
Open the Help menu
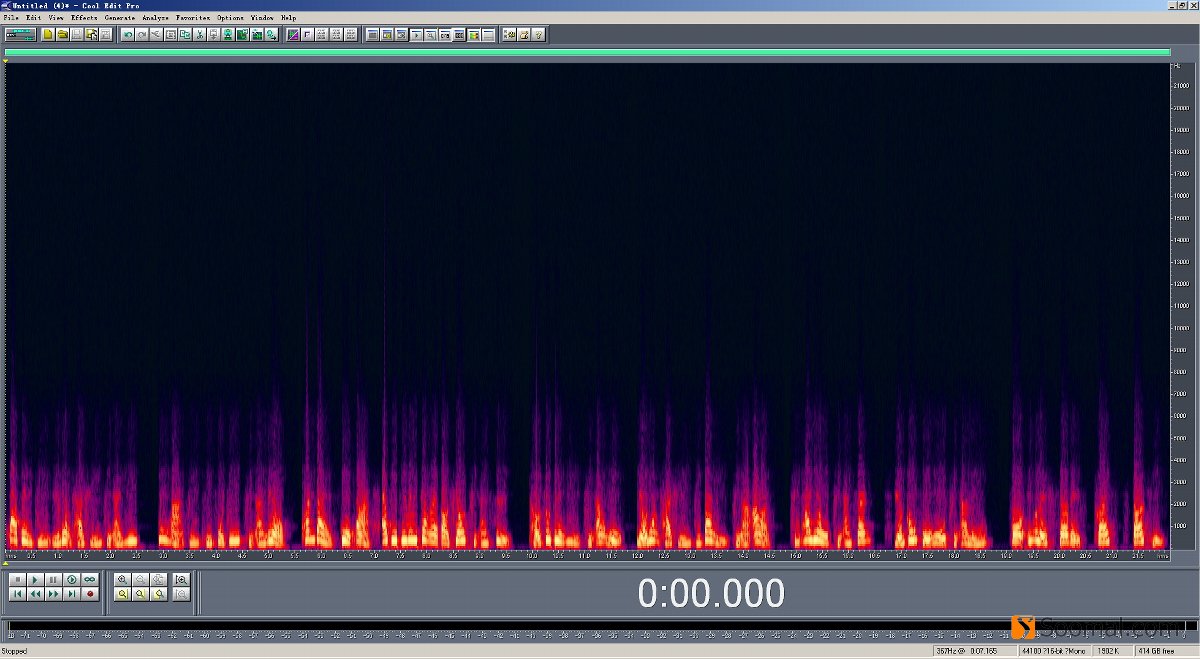(x=288, y=18)
